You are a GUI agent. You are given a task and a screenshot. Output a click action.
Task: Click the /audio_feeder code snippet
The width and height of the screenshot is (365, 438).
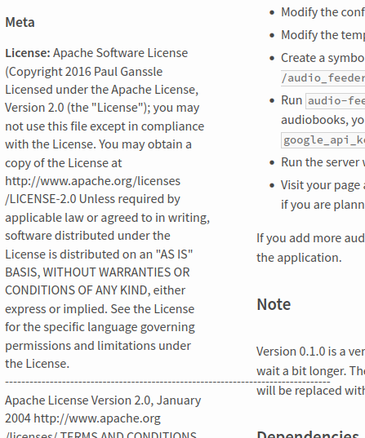(323, 78)
